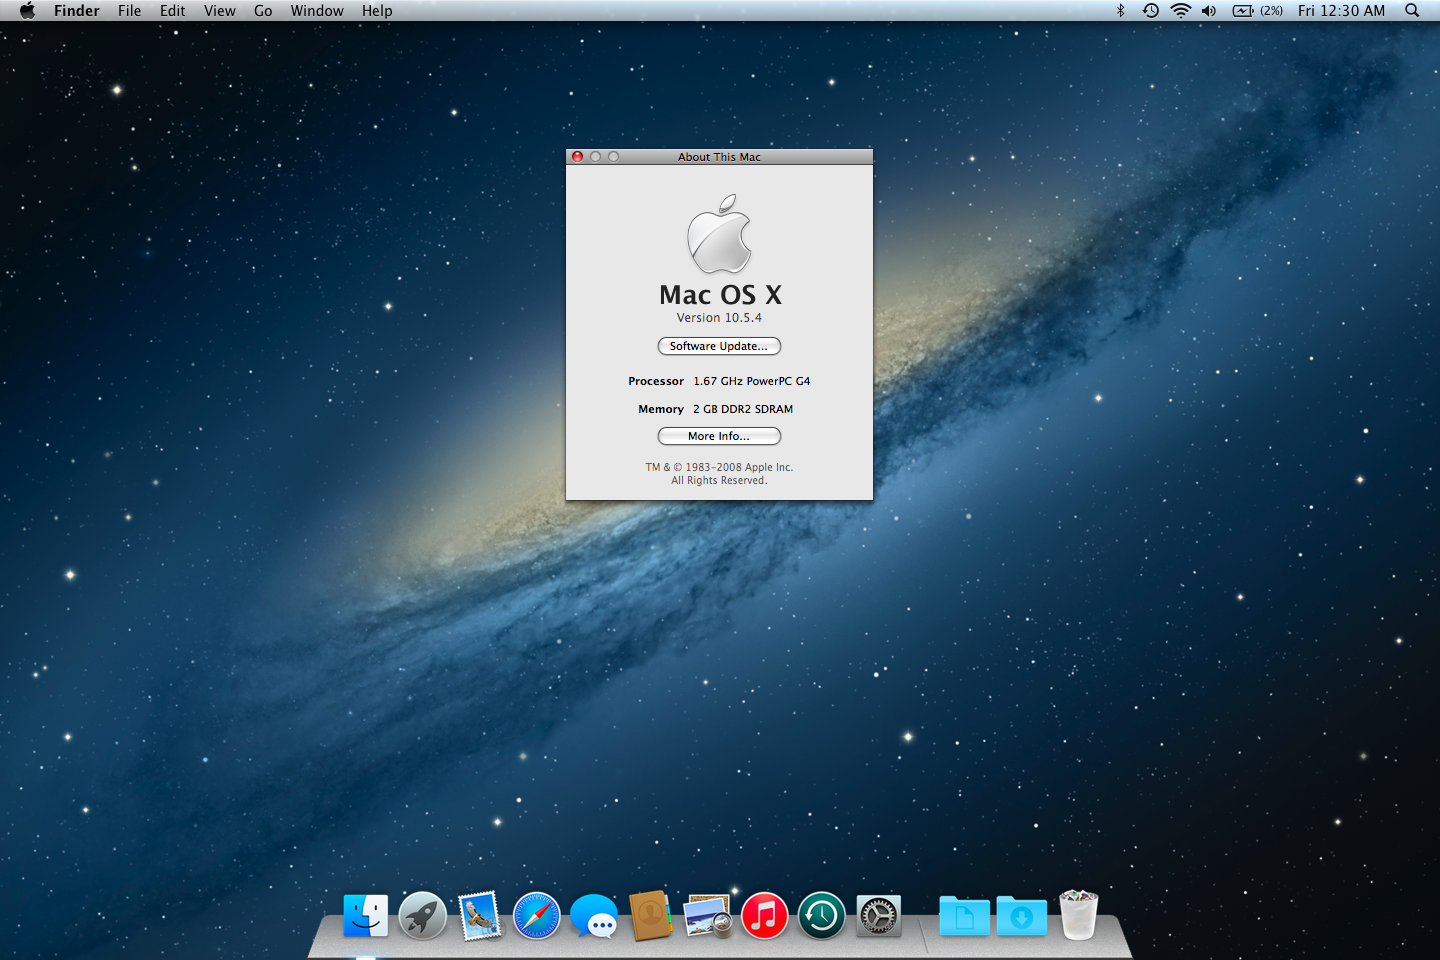
Task: Click the Software Update... button
Action: [719, 346]
